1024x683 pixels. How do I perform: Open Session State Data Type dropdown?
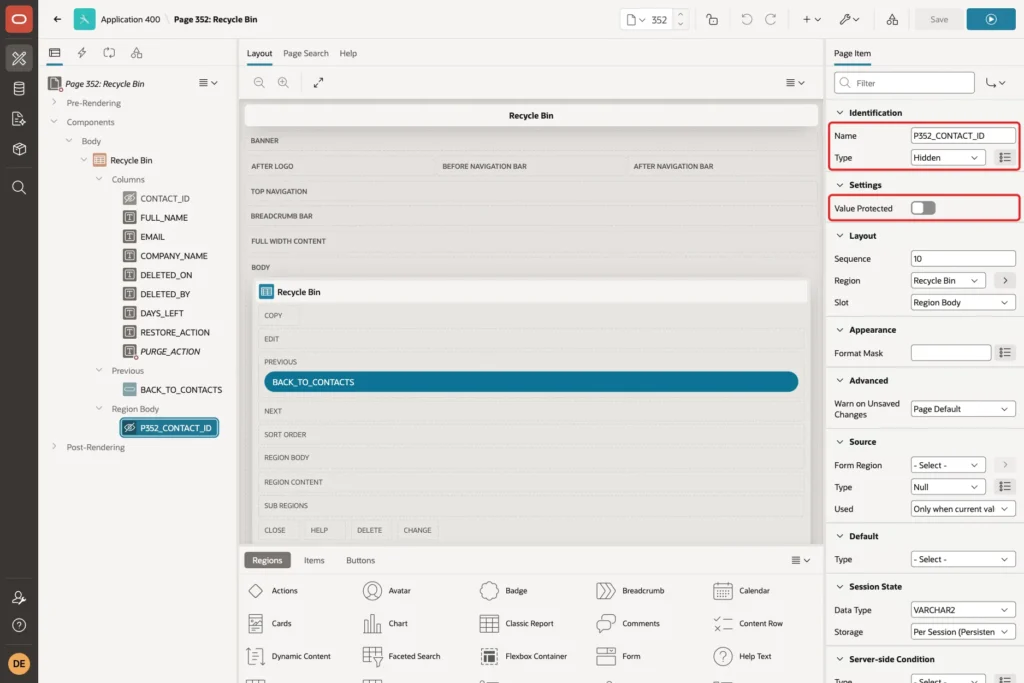963,610
